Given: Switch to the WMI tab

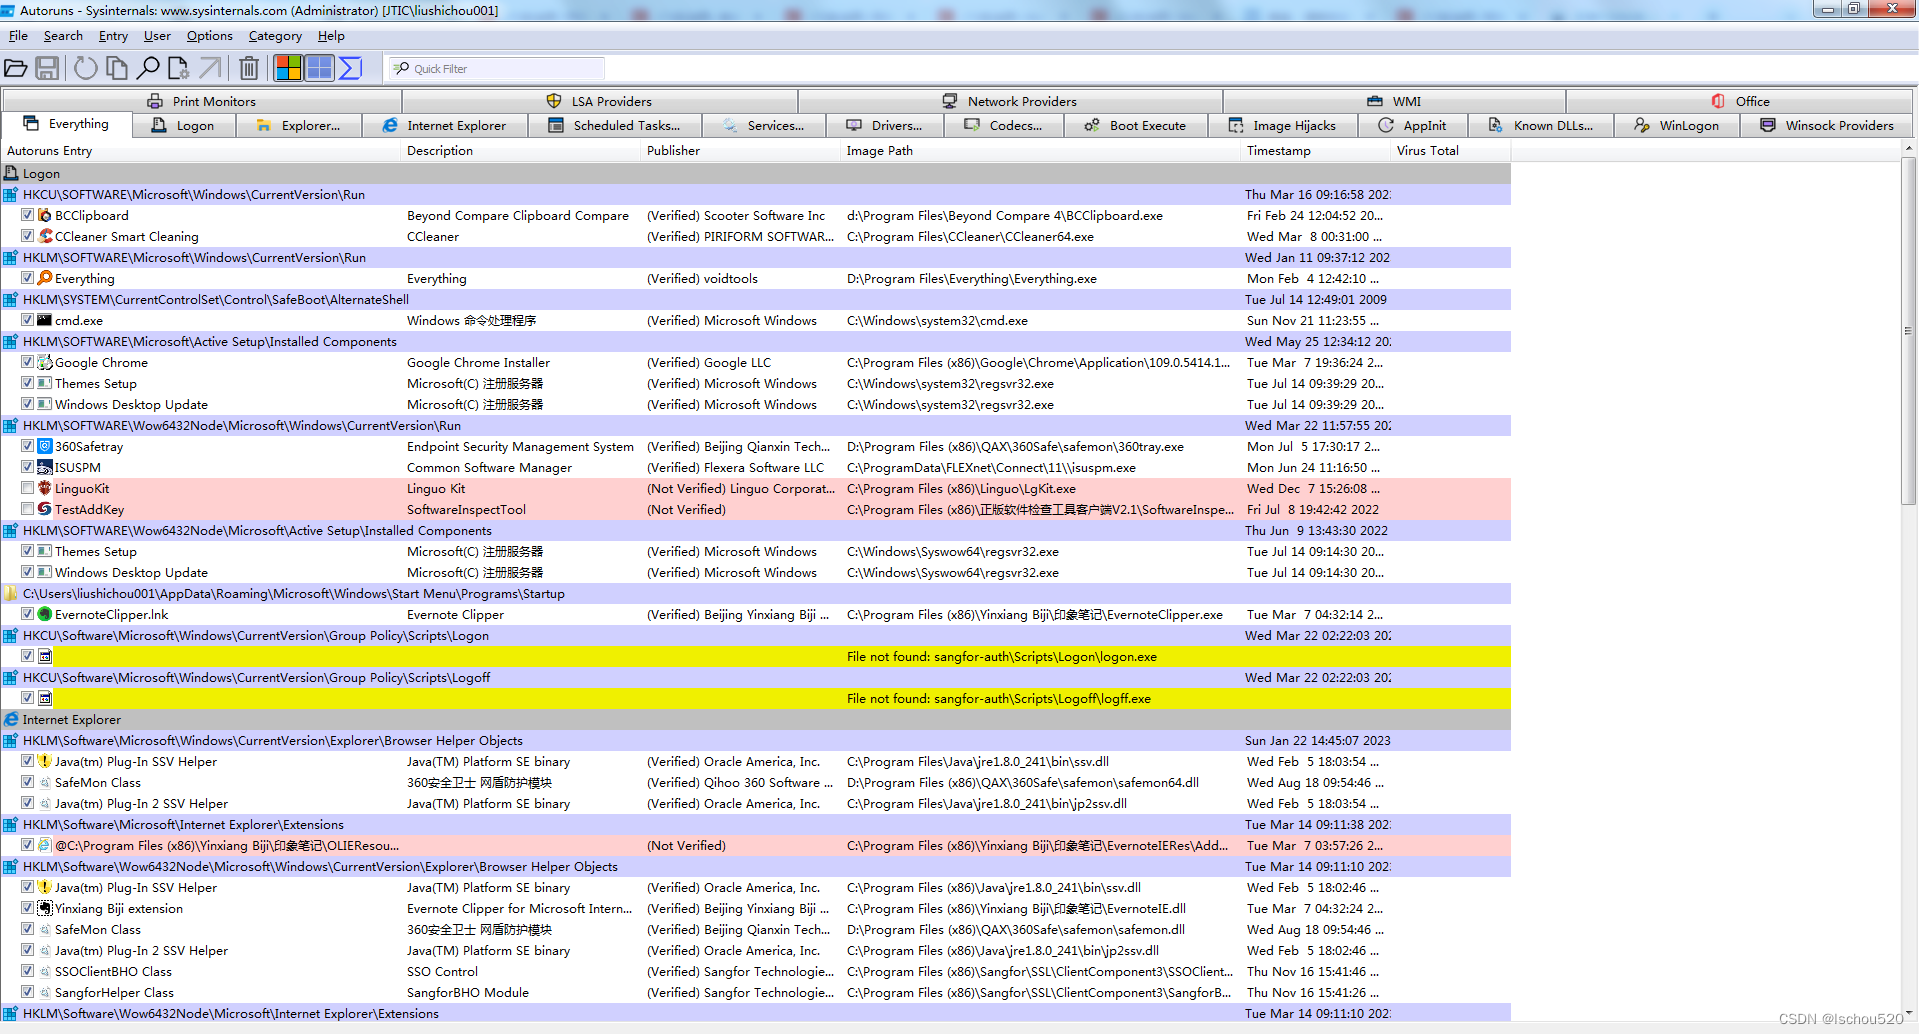Looking at the screenshot, I should tap(1394, 101).
